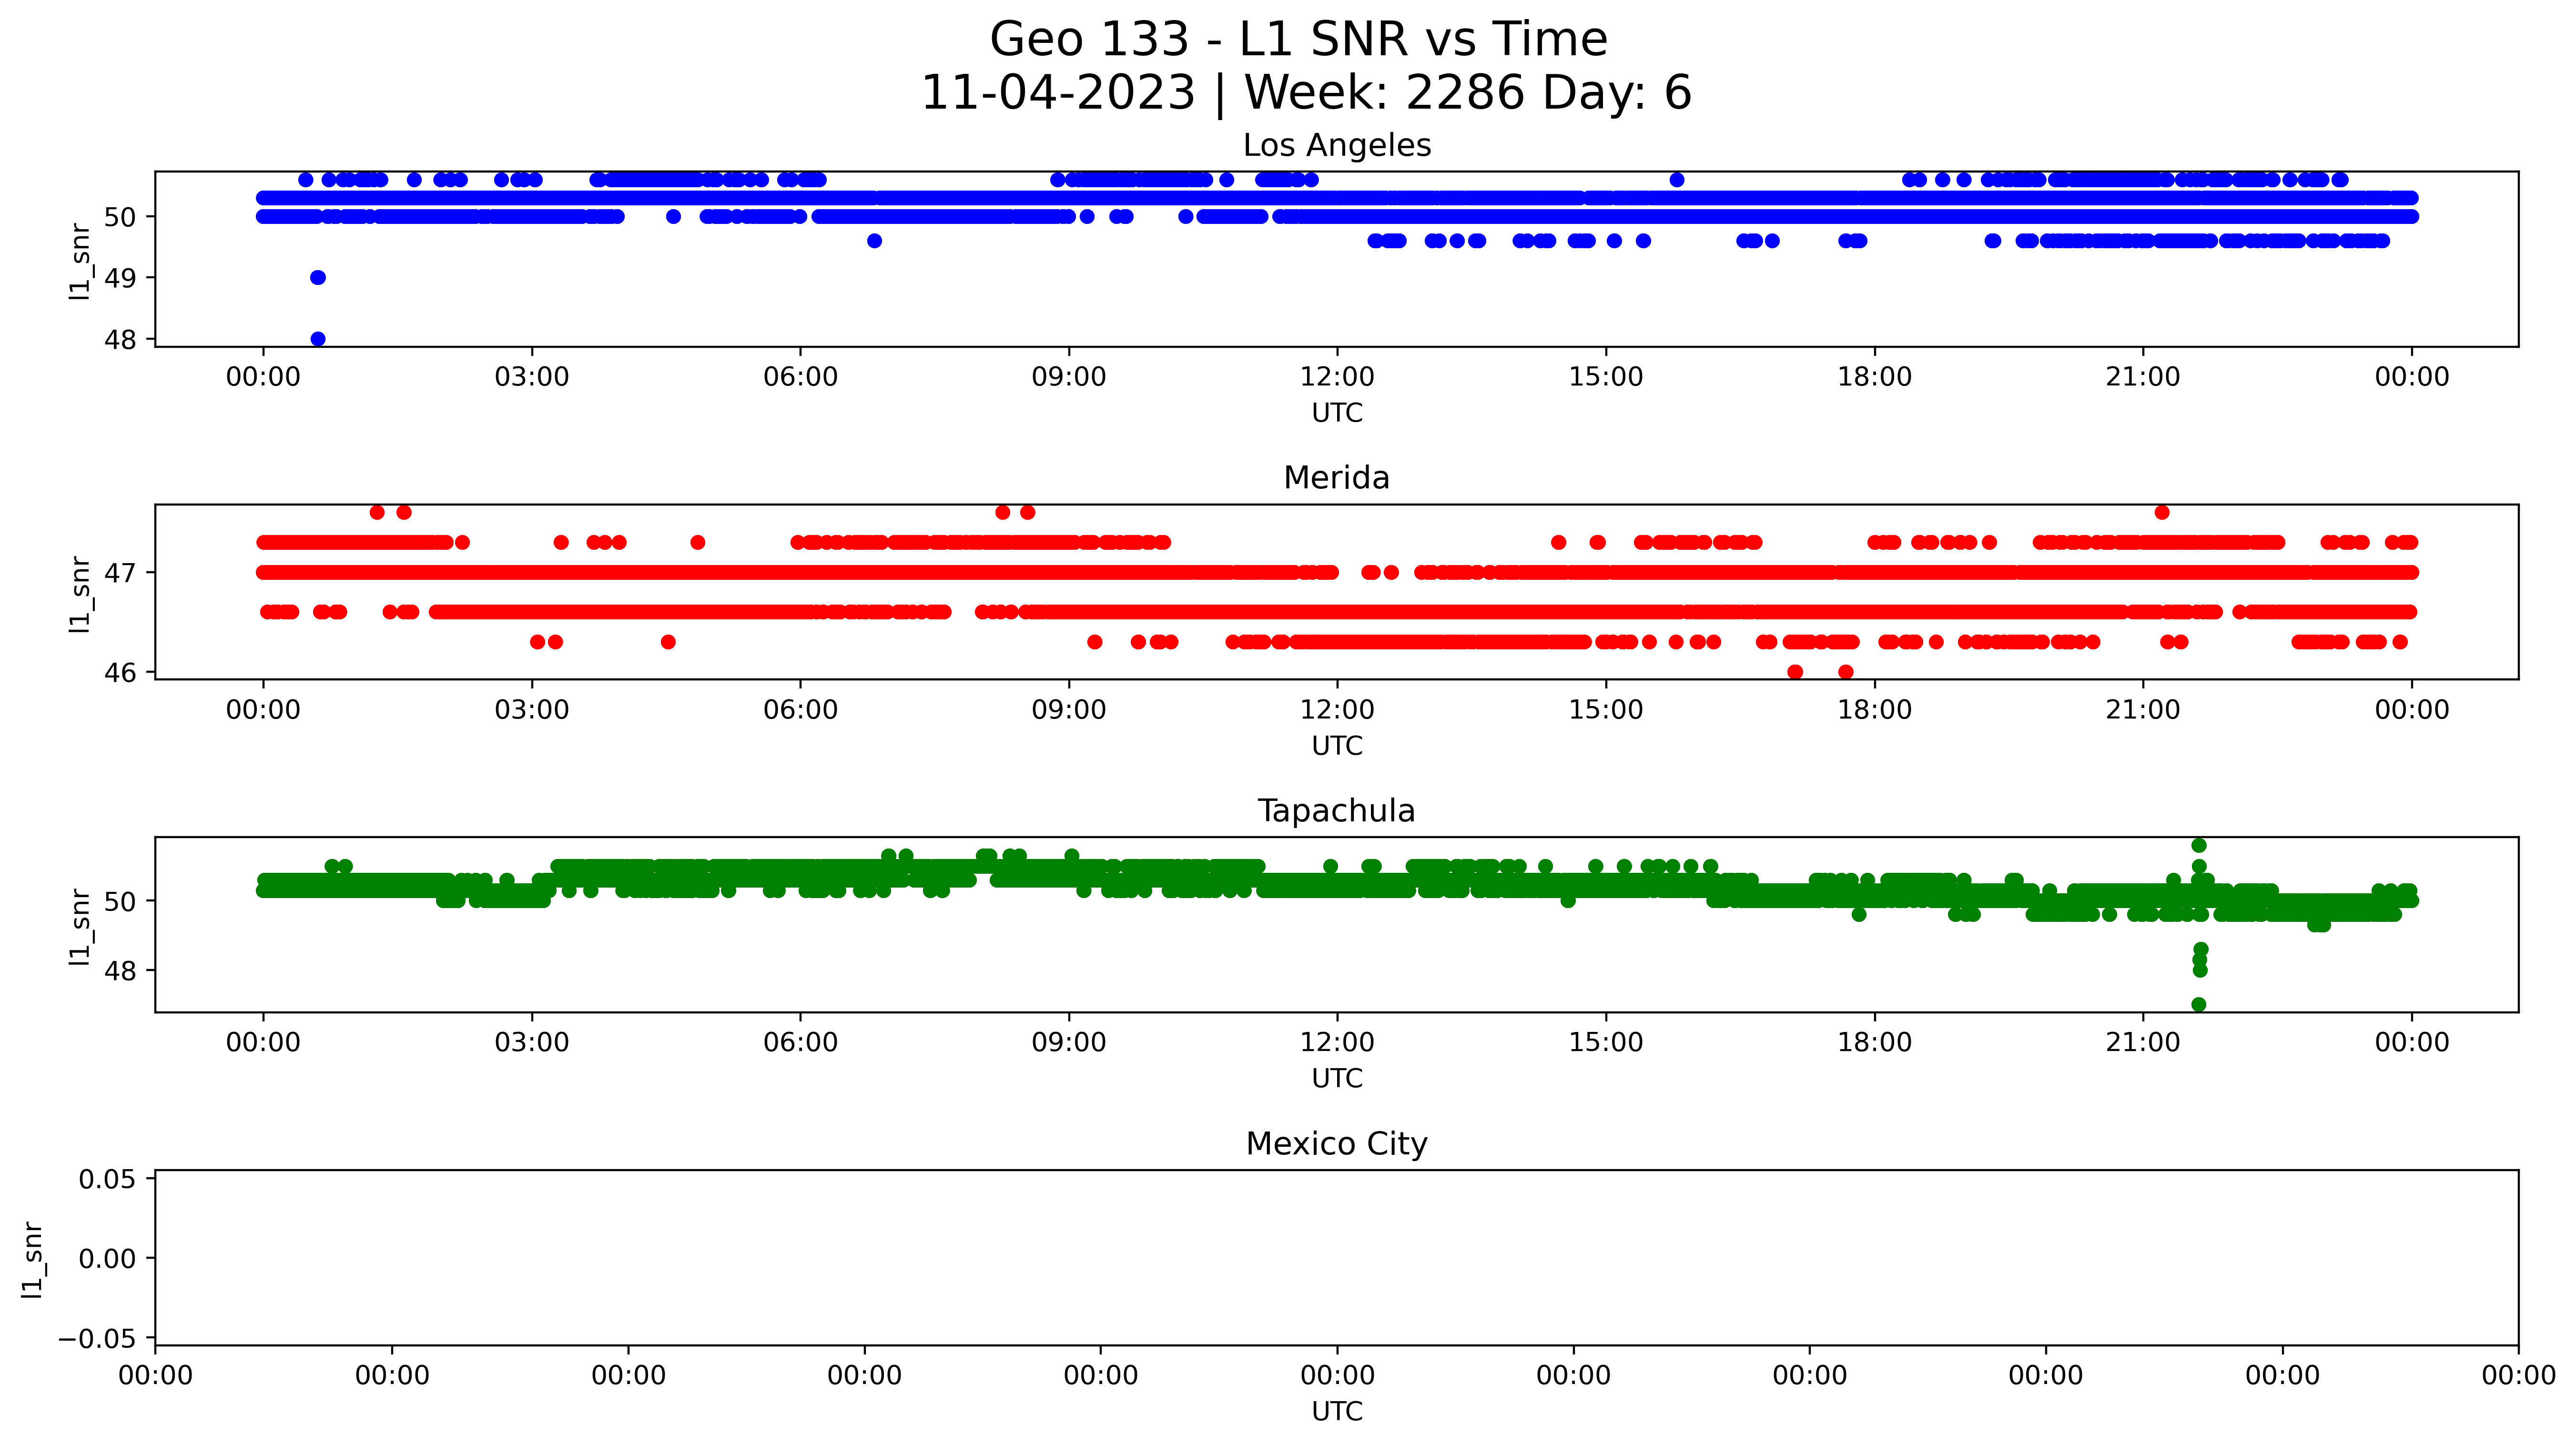Screen dimensions: 2576x1445
Task: Click the '03:00' x-tick on the Los Angeles chart
Action: pos(532,377)
